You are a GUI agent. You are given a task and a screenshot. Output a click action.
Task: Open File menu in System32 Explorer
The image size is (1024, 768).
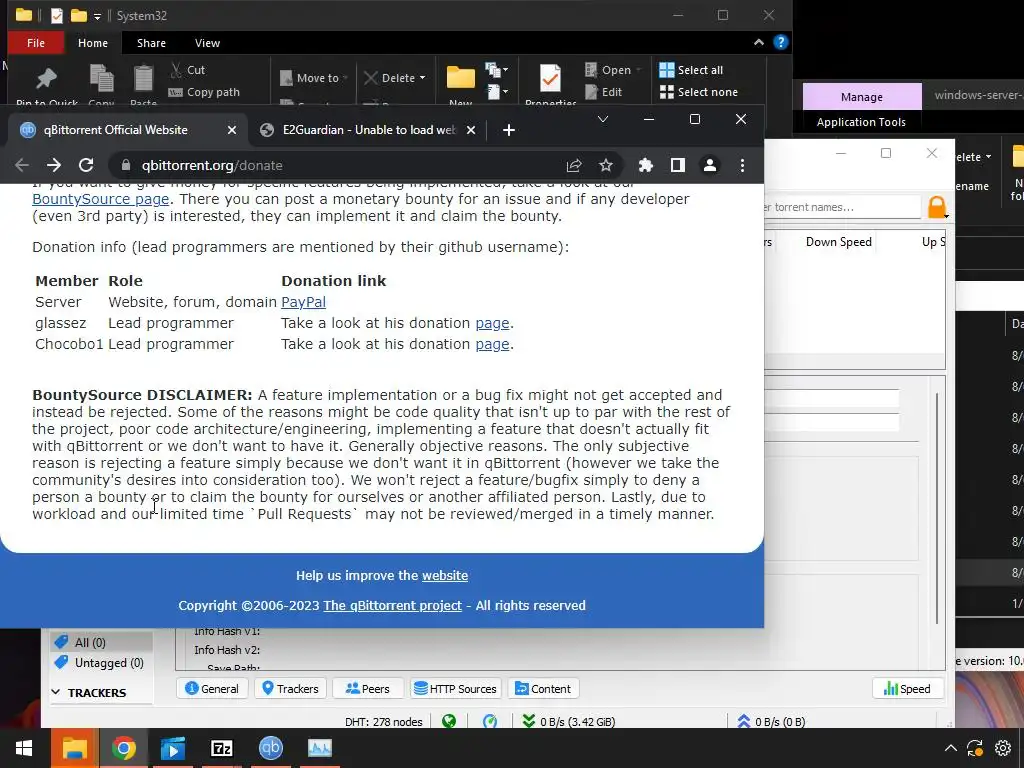[36, 43]
